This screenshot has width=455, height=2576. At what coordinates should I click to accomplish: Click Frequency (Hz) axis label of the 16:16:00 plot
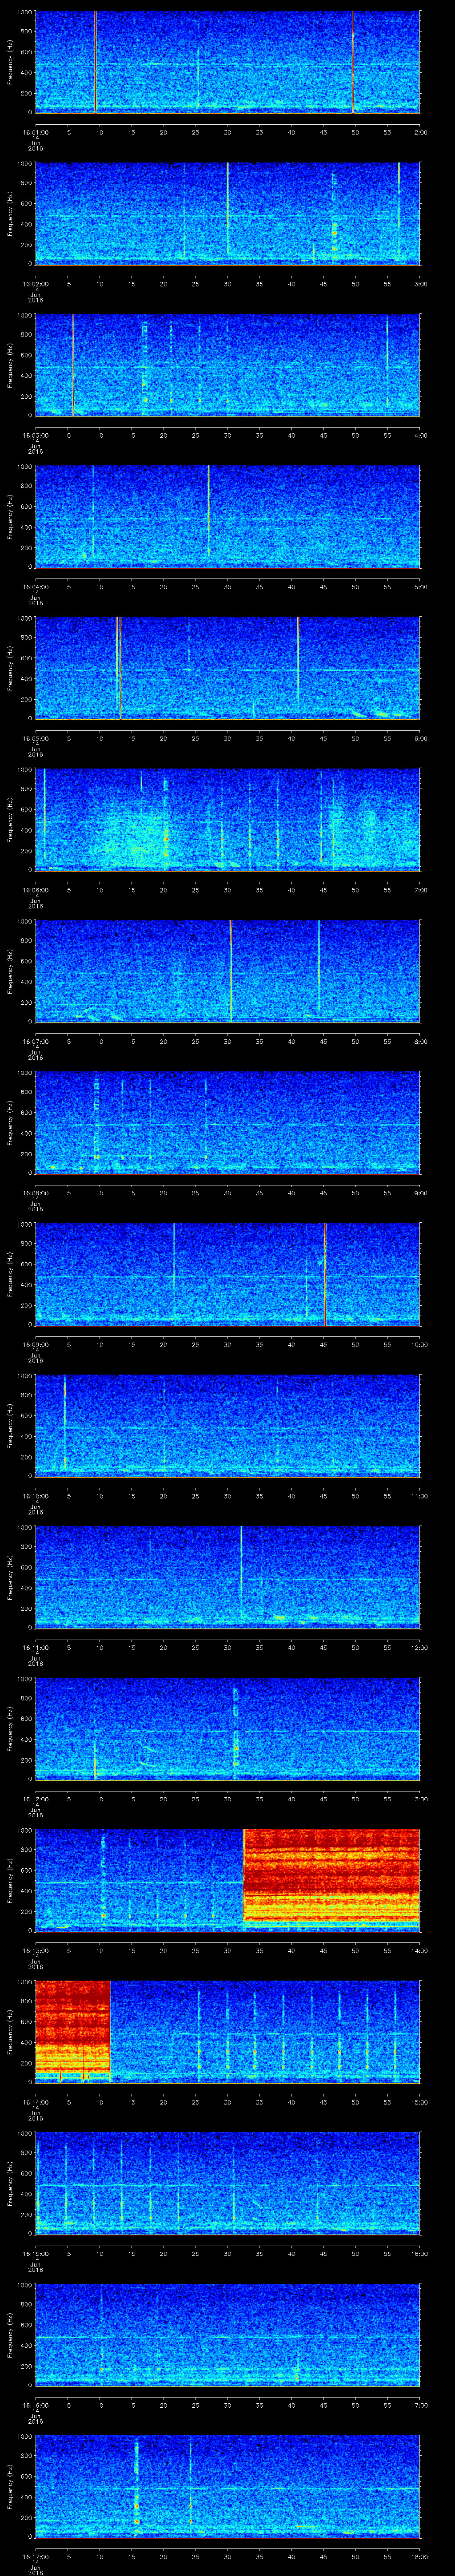(10, 2334)
